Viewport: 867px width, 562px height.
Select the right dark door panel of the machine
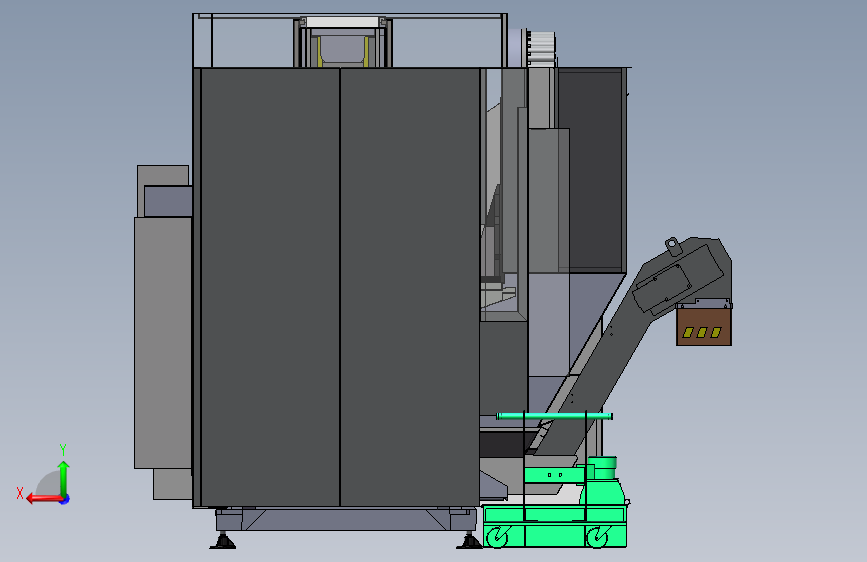tap(410, 287)
